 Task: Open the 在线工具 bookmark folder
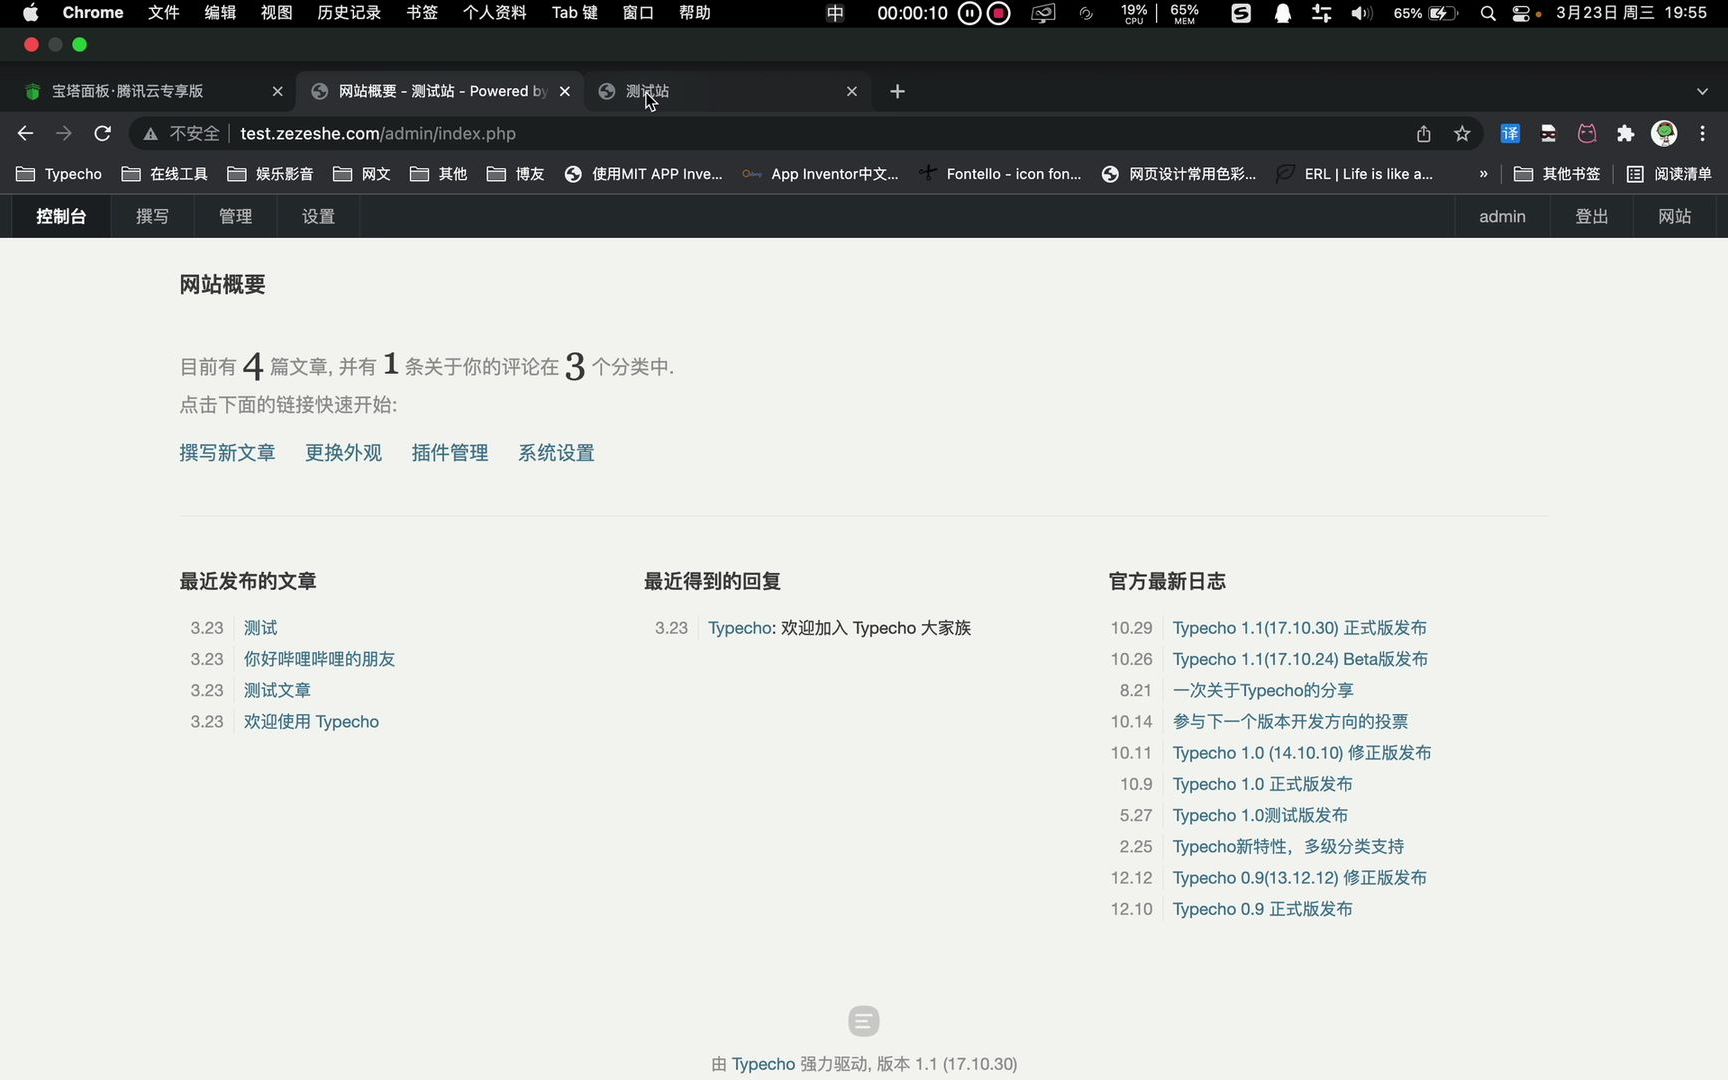click(x=165, y=174)
